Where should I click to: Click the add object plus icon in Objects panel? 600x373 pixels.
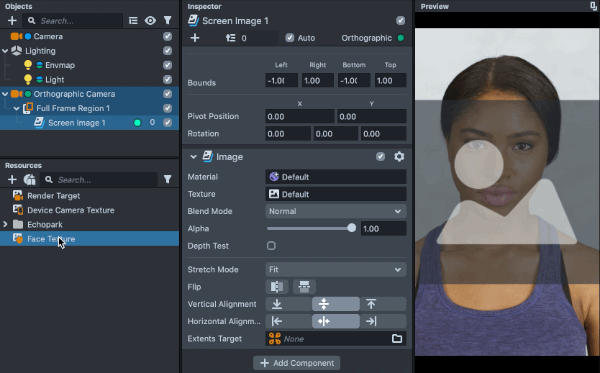point(12,21)
